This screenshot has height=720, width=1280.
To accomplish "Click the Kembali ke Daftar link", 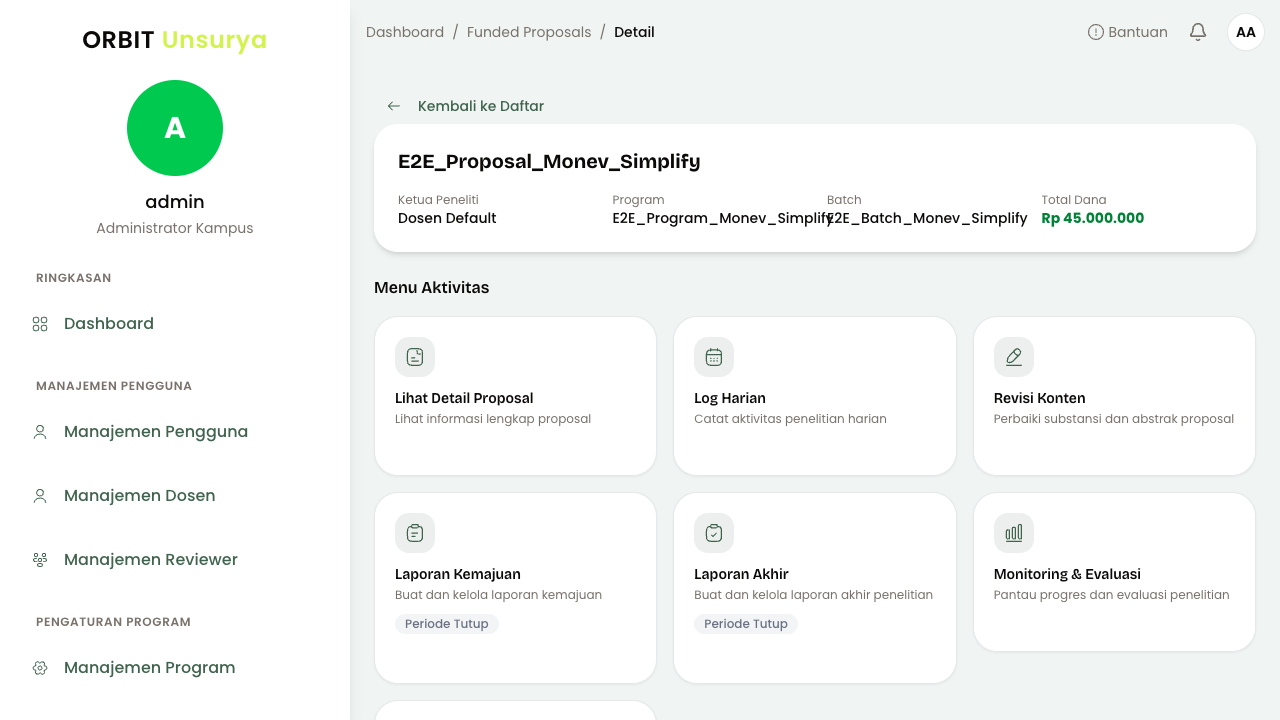I will pyautogui.click(x=481, y=106).
